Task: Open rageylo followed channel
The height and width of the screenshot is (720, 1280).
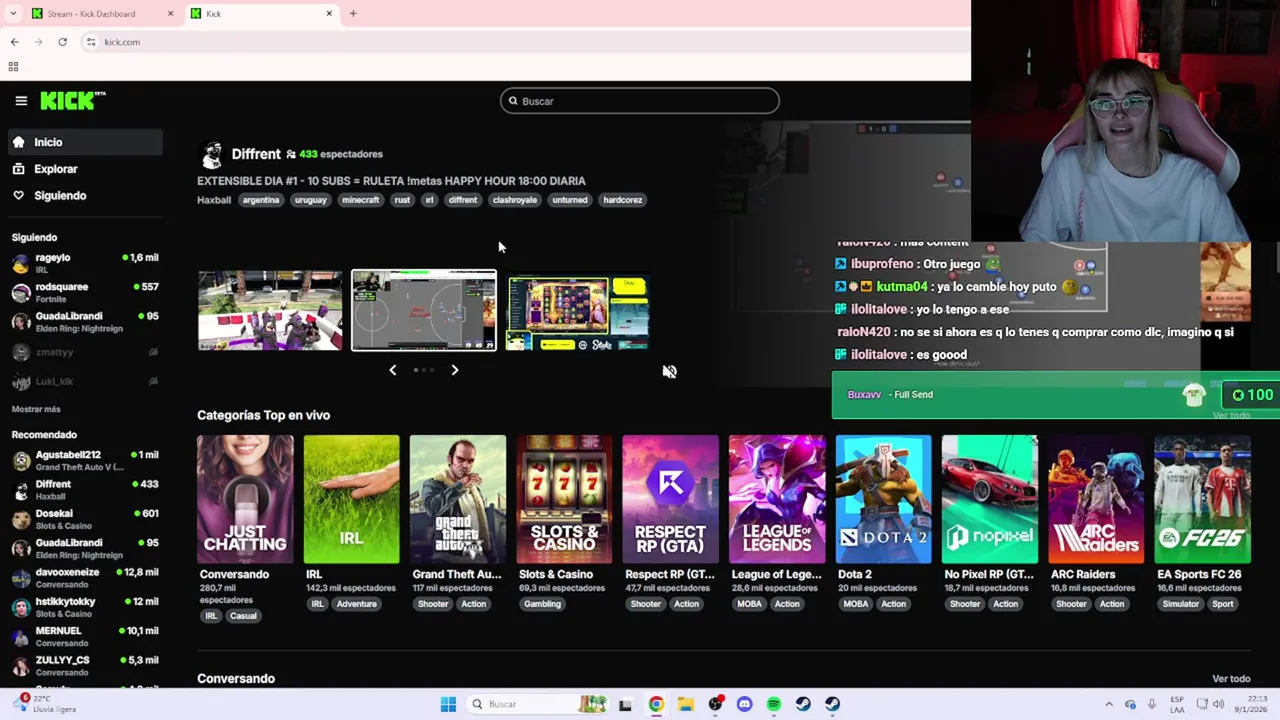Action: (85, 263)
